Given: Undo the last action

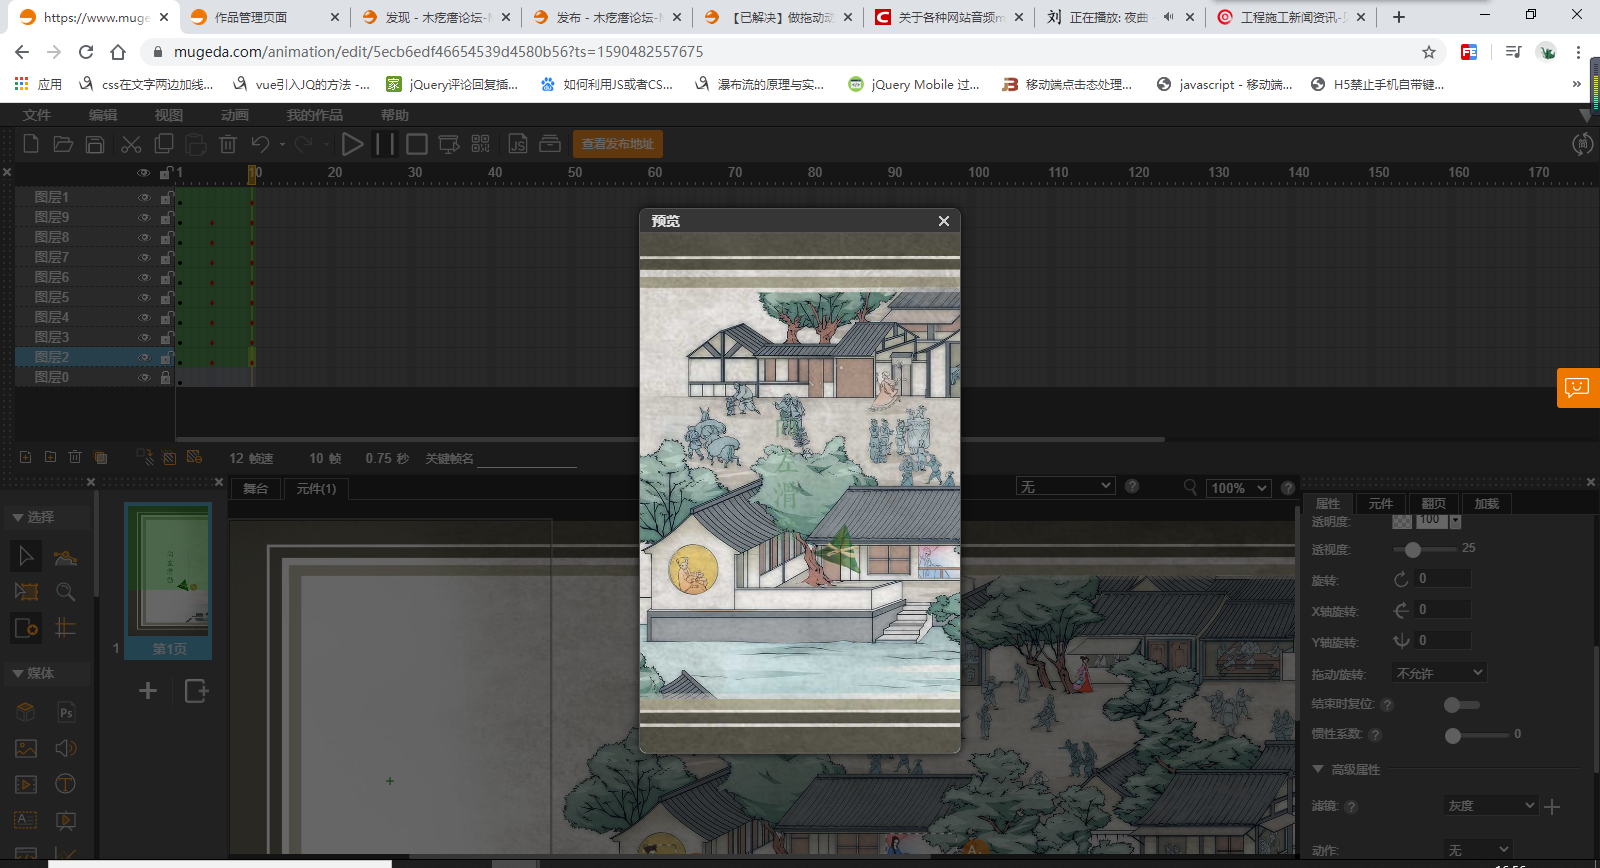Looking at the screenshot, I should click(261, 144).
